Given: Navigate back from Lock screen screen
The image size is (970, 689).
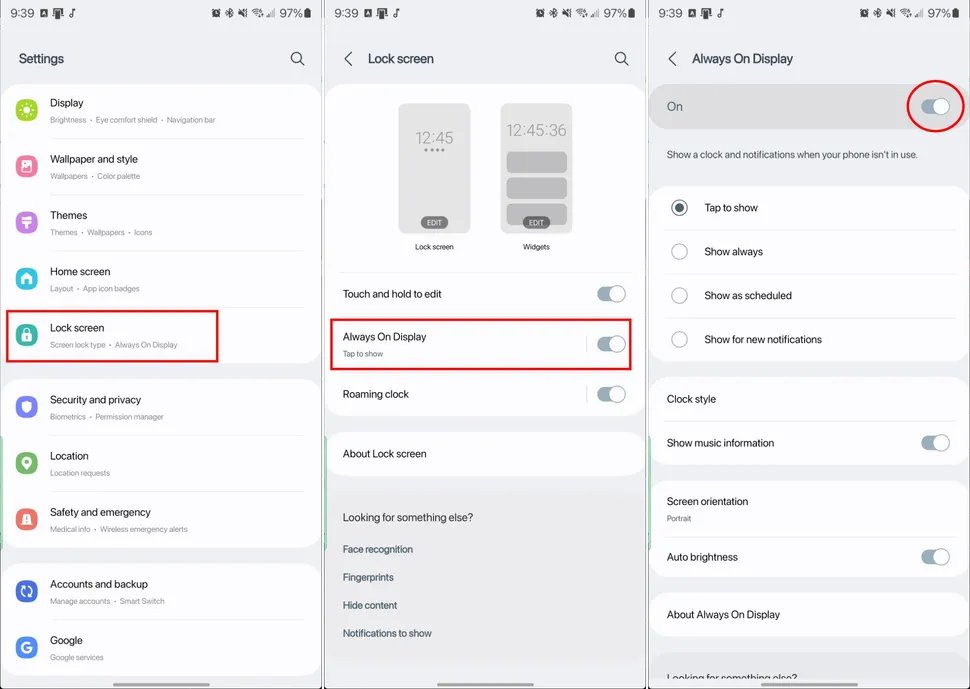Looking at the screenshot, I should pos(347,59).
